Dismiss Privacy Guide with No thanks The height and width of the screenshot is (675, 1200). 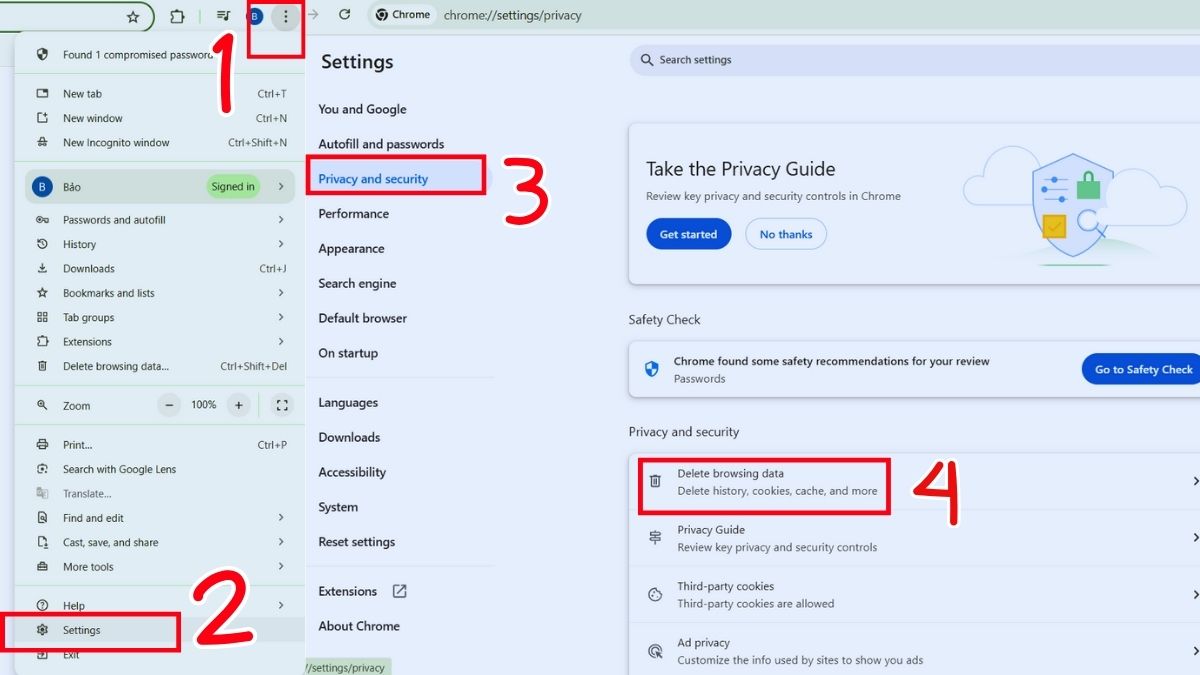click(x=786, y=234)
